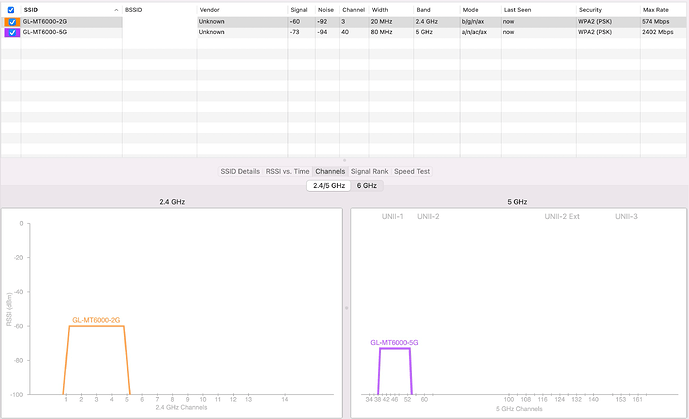Click the orange GL-MT6000-2G chart label
This screenshot has width=689, height=419.
pyautogui.click(x=96, y=320)
